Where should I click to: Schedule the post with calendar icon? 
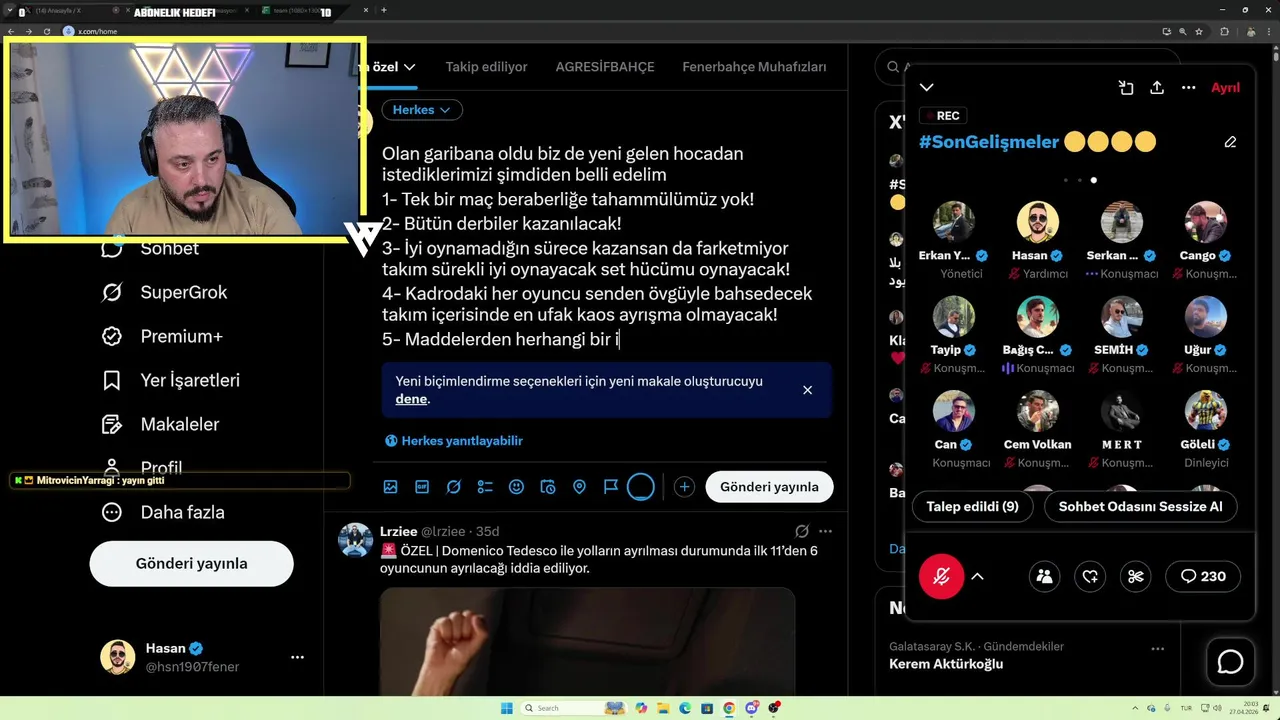[x=548, y=487]
